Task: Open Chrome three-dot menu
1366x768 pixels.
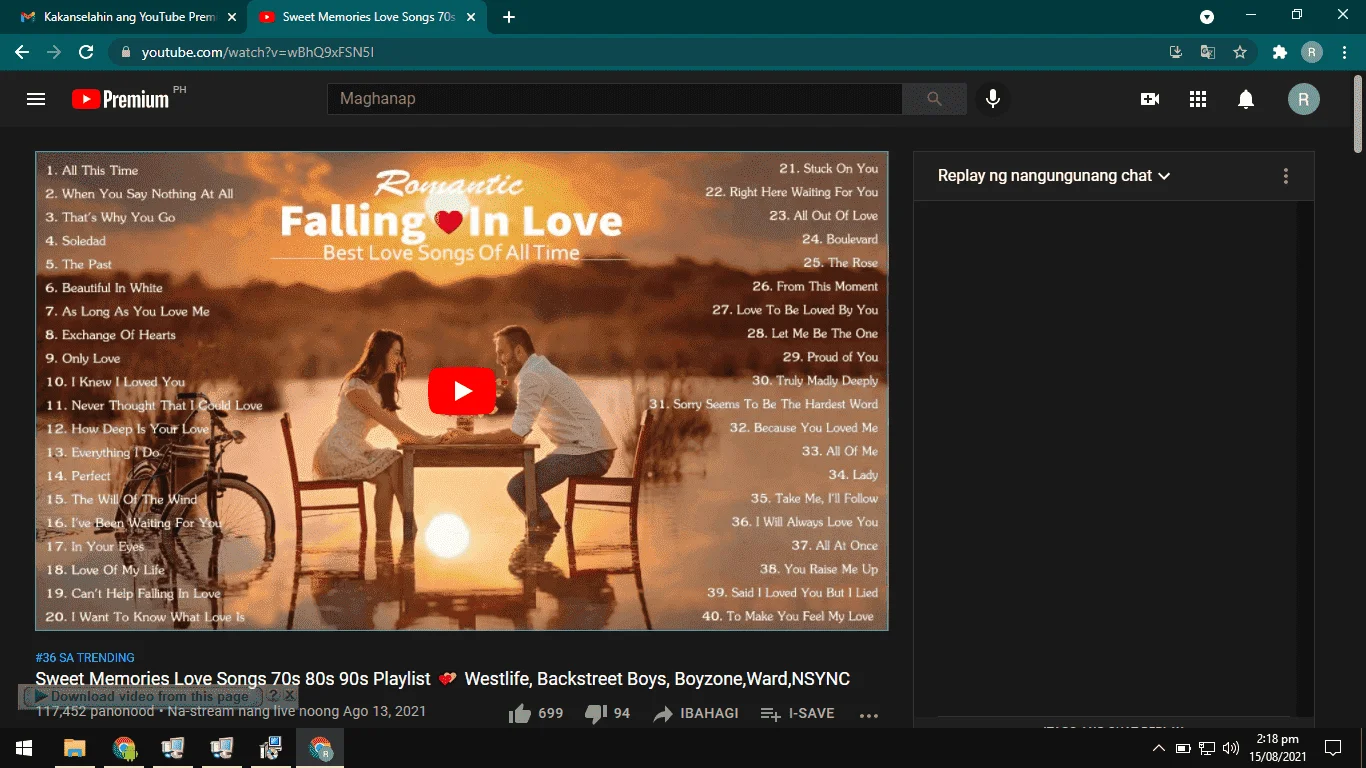Action: coord(1344,52)
